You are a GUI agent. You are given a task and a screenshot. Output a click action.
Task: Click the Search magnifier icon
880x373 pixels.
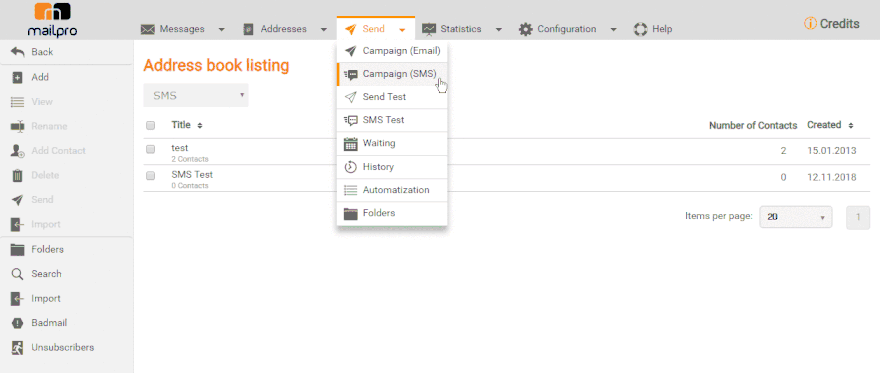pyautogui.click(x=17, y=274)
